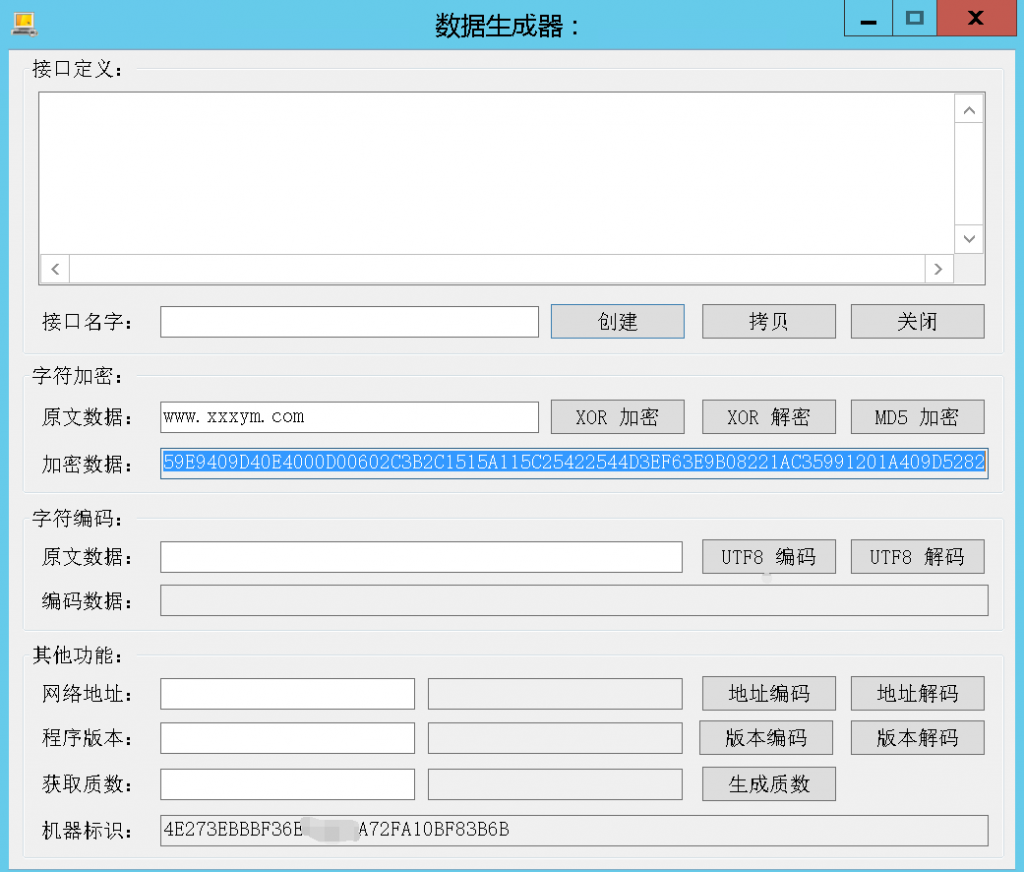The height and width of the screenshot is (872, 1024).
Task: Click the 创建 button
Action: (618, 321)
